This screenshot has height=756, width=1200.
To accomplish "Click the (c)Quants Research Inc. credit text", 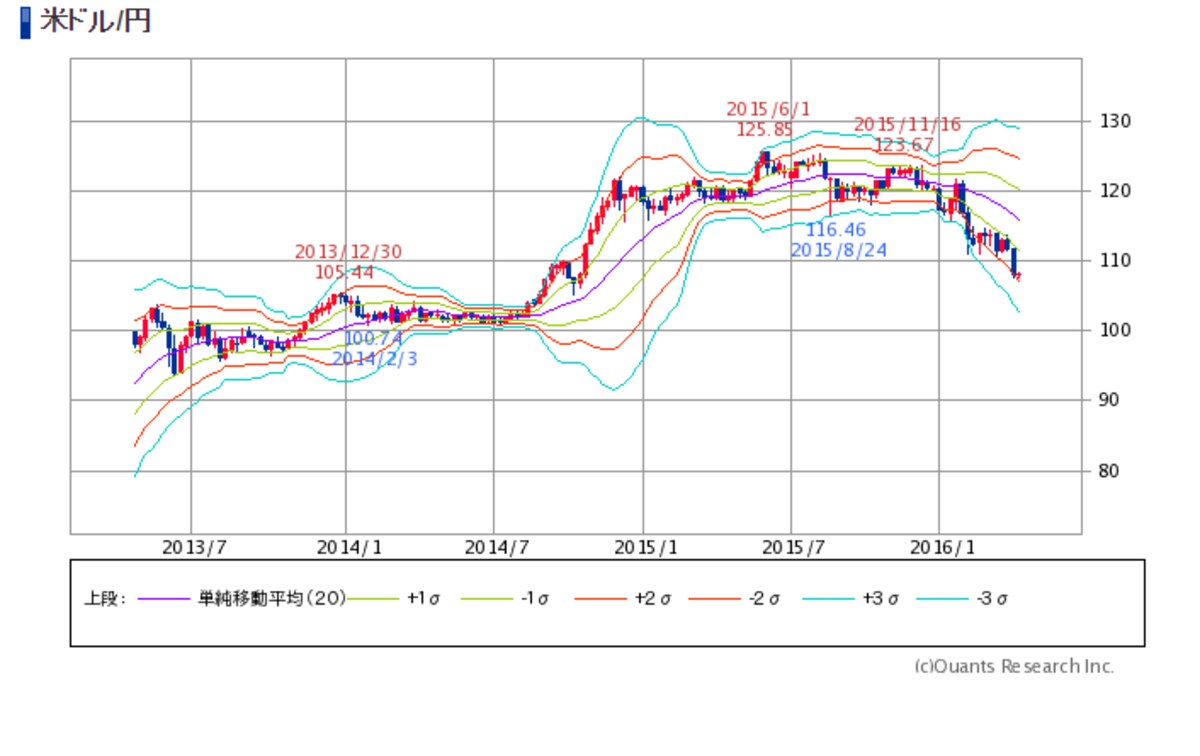I will [x=1014, y=666].
